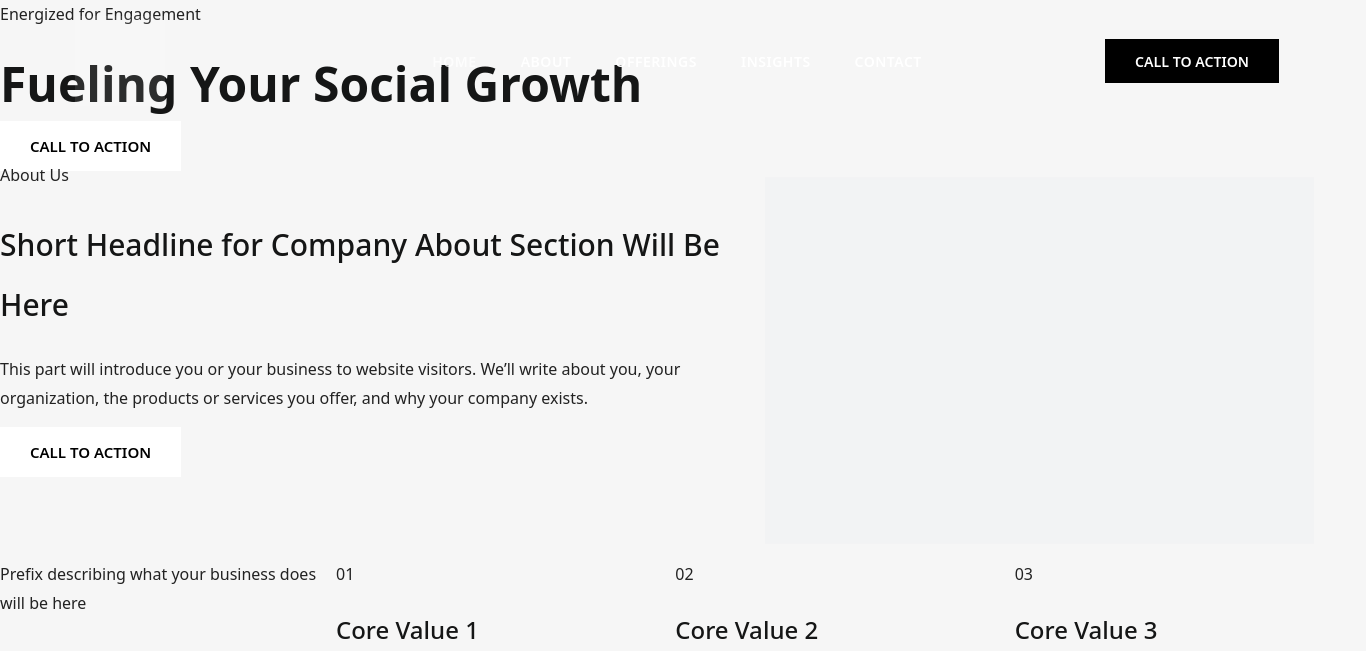
Task: Click Call to Action under the about paragraph
Action: [90, 452]
